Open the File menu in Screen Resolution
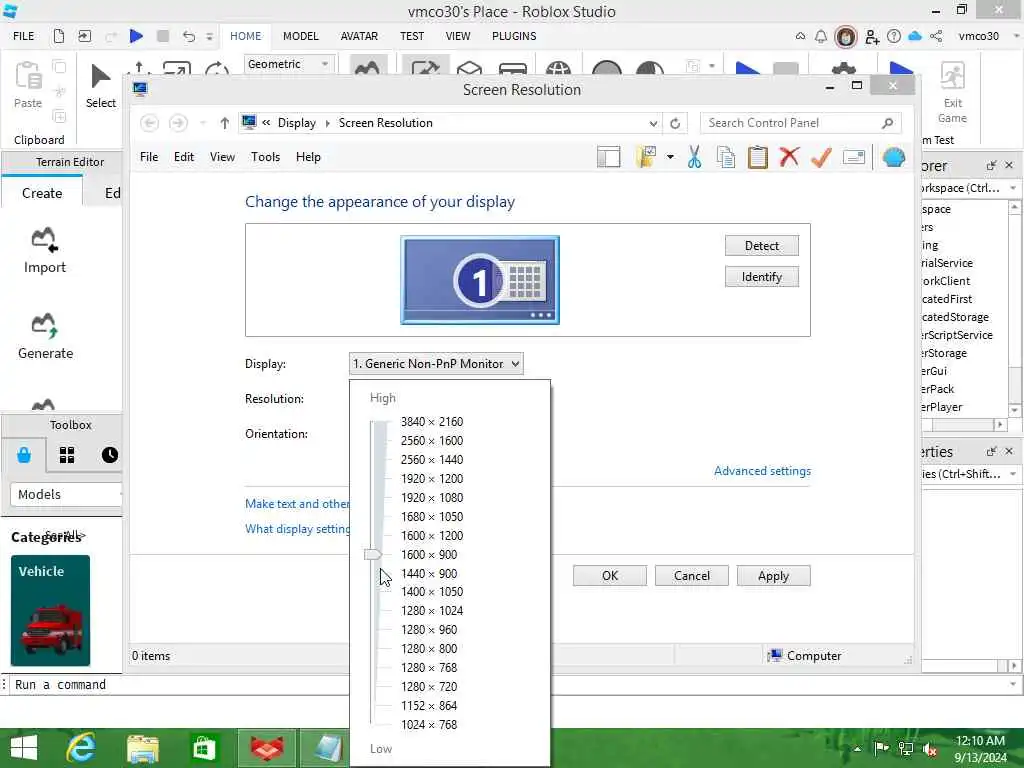 (149, 157)
